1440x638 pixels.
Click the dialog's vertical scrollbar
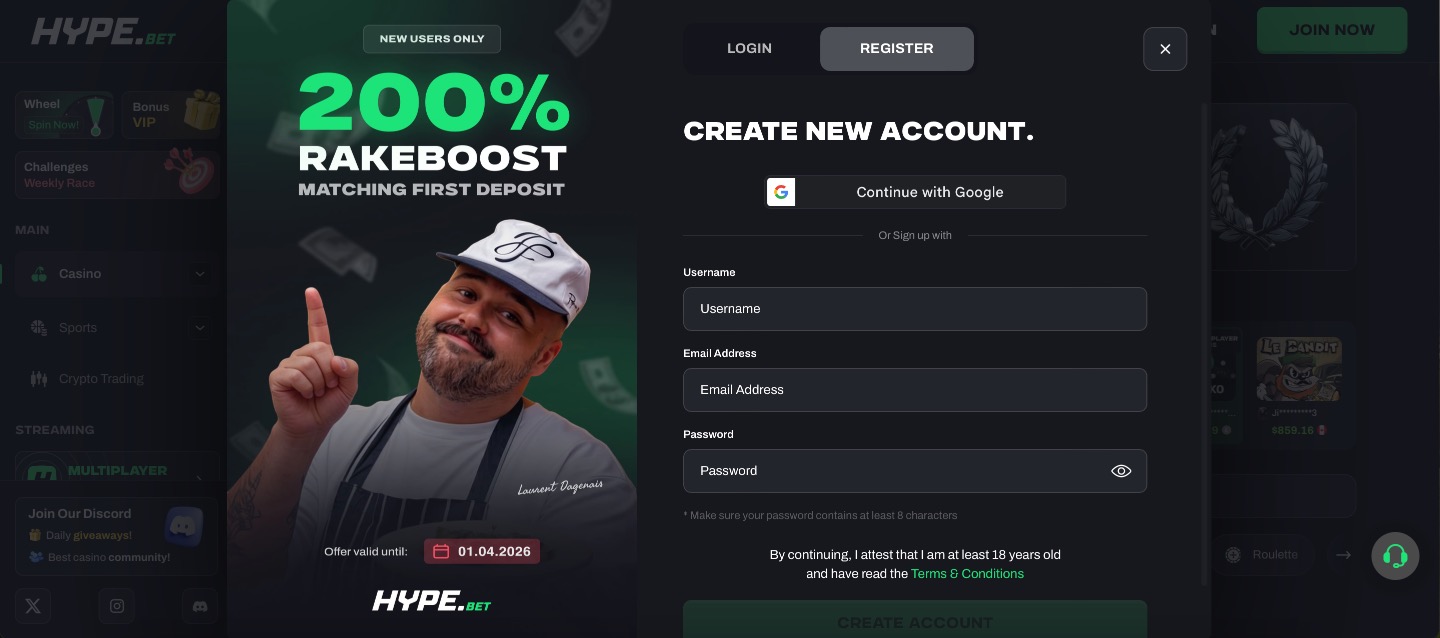click(x=1204, y=340)
